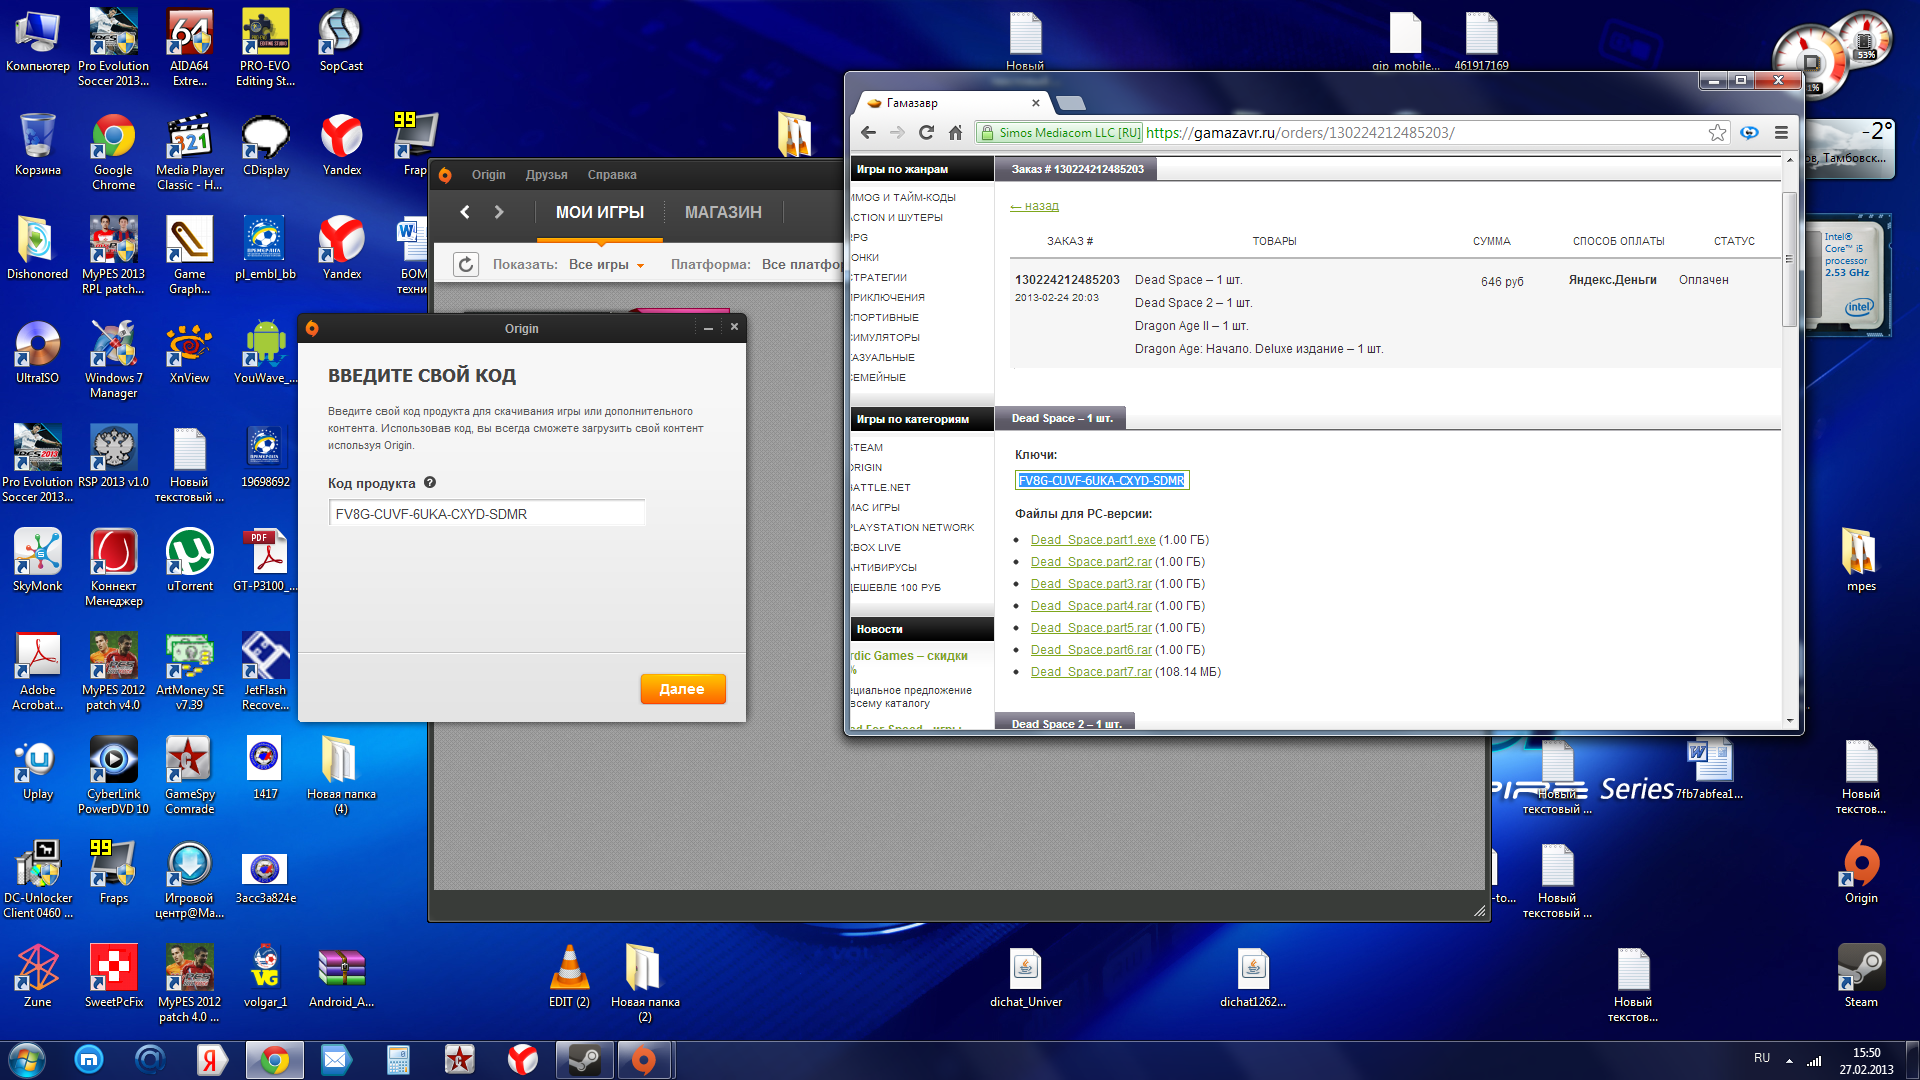Select the highlighted Dead Space key field
The height and width of the screenshot is (1080, 1920).
click(1101, 481)
